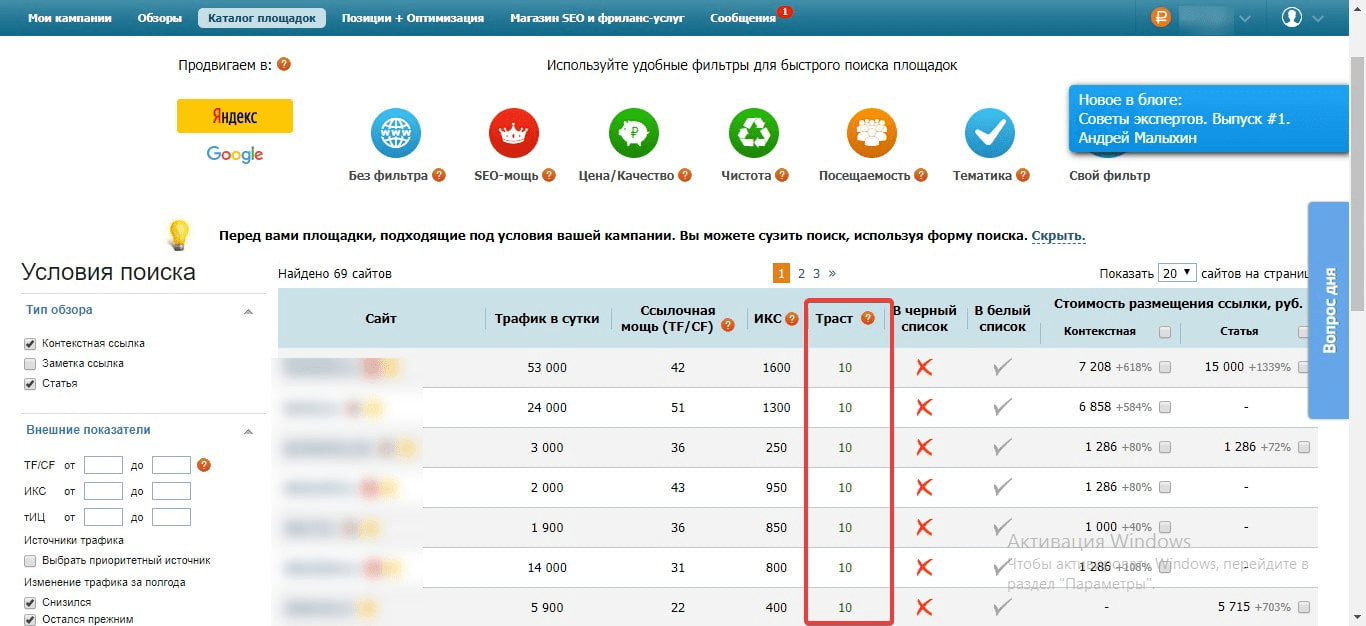This screenshot has height=626, width=1366.
Task: Choose the SEO-мощь crown filter icon
Action: (513, 133)
